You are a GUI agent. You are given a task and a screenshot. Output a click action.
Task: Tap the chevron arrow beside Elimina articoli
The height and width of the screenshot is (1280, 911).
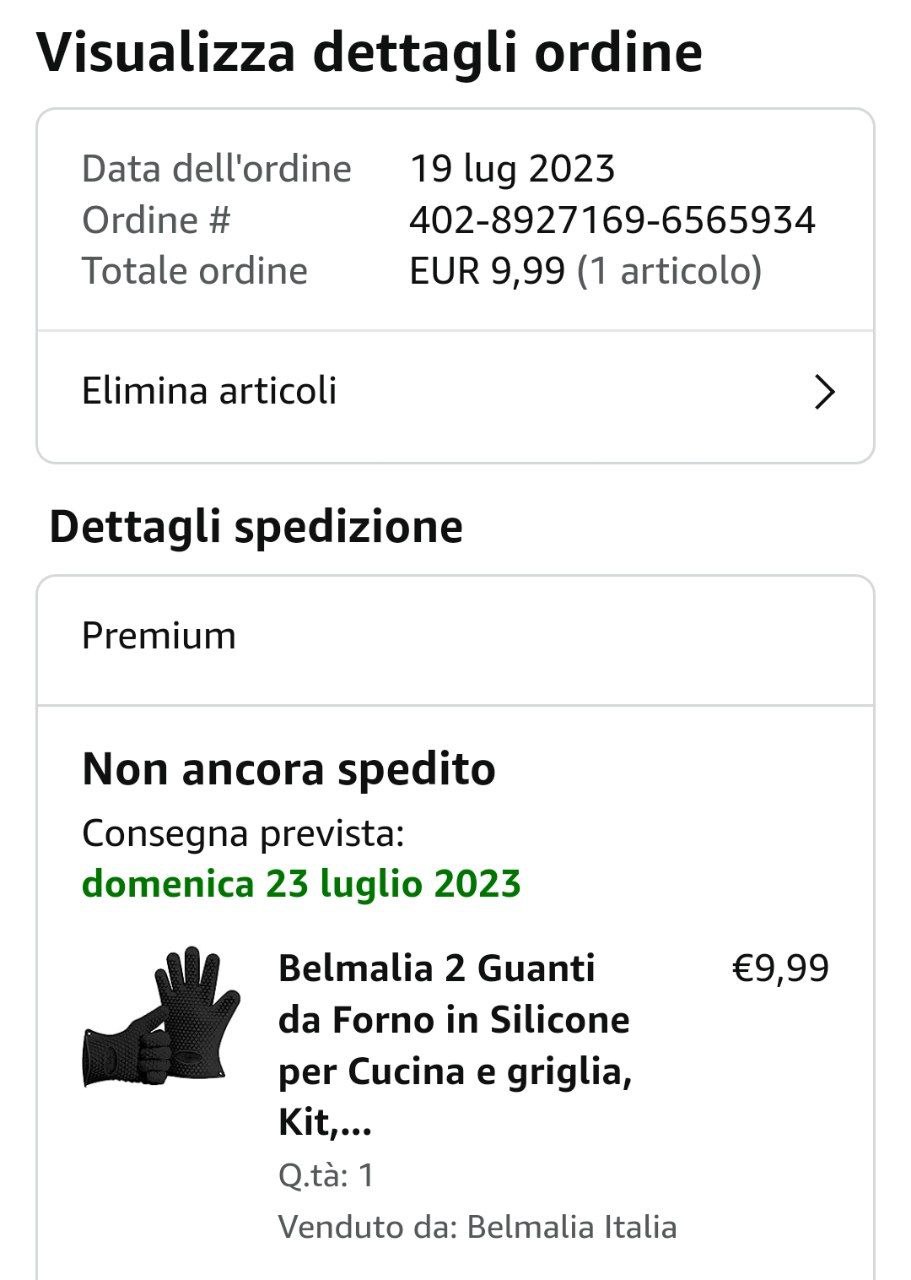[824, 393]
